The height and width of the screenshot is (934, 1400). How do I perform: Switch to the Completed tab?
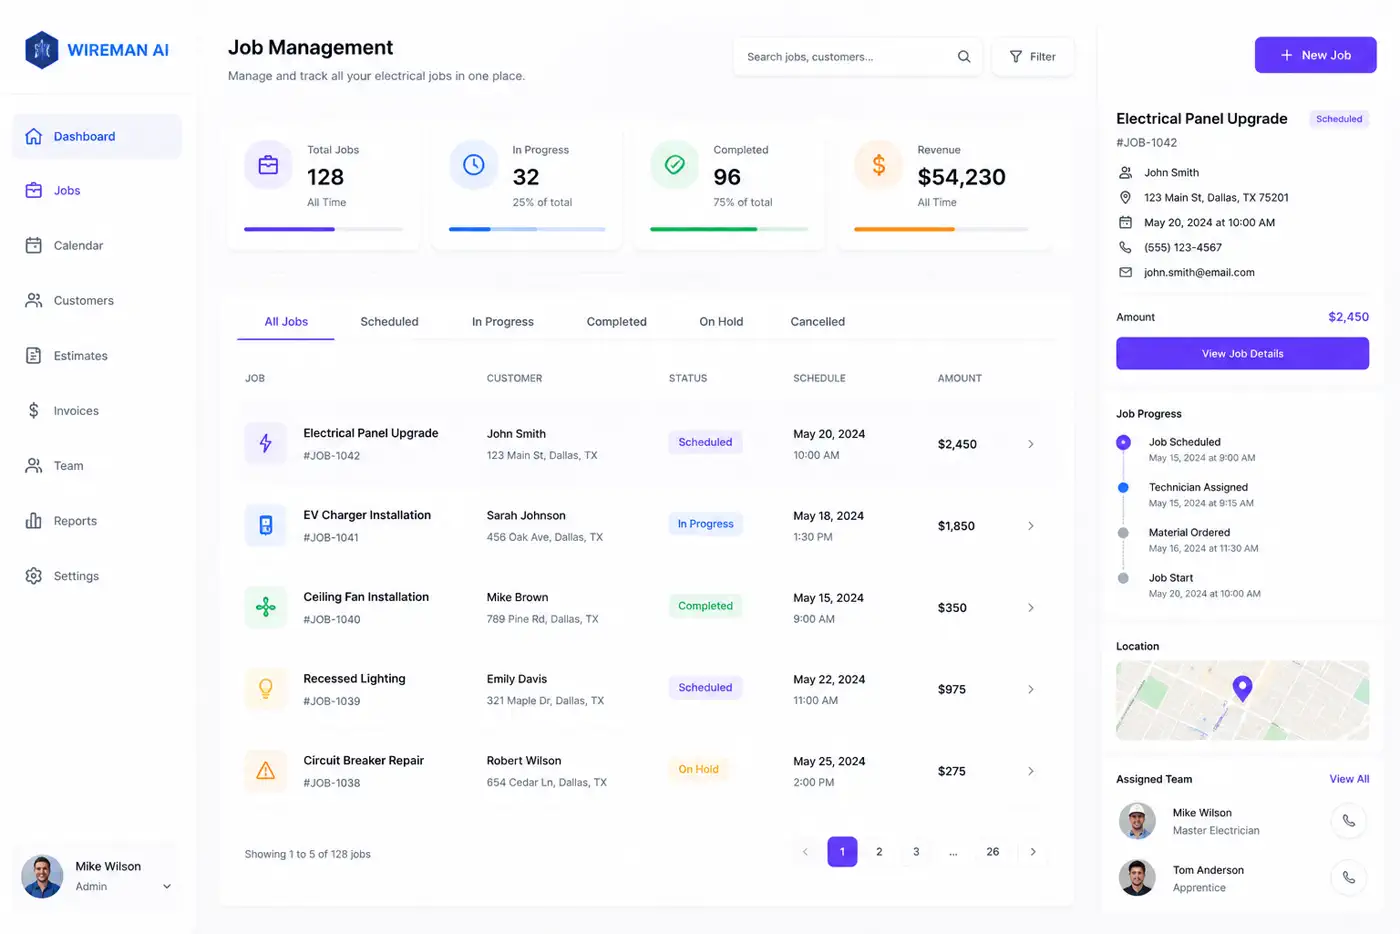tap(616, 322)
